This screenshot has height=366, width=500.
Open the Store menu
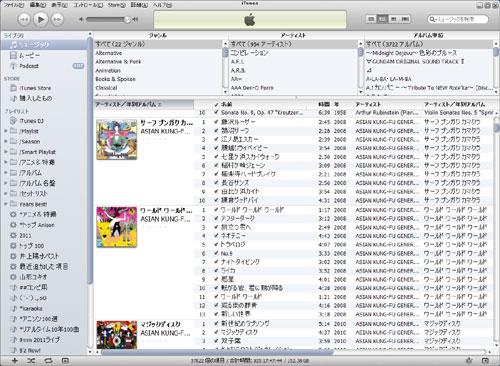117,5
